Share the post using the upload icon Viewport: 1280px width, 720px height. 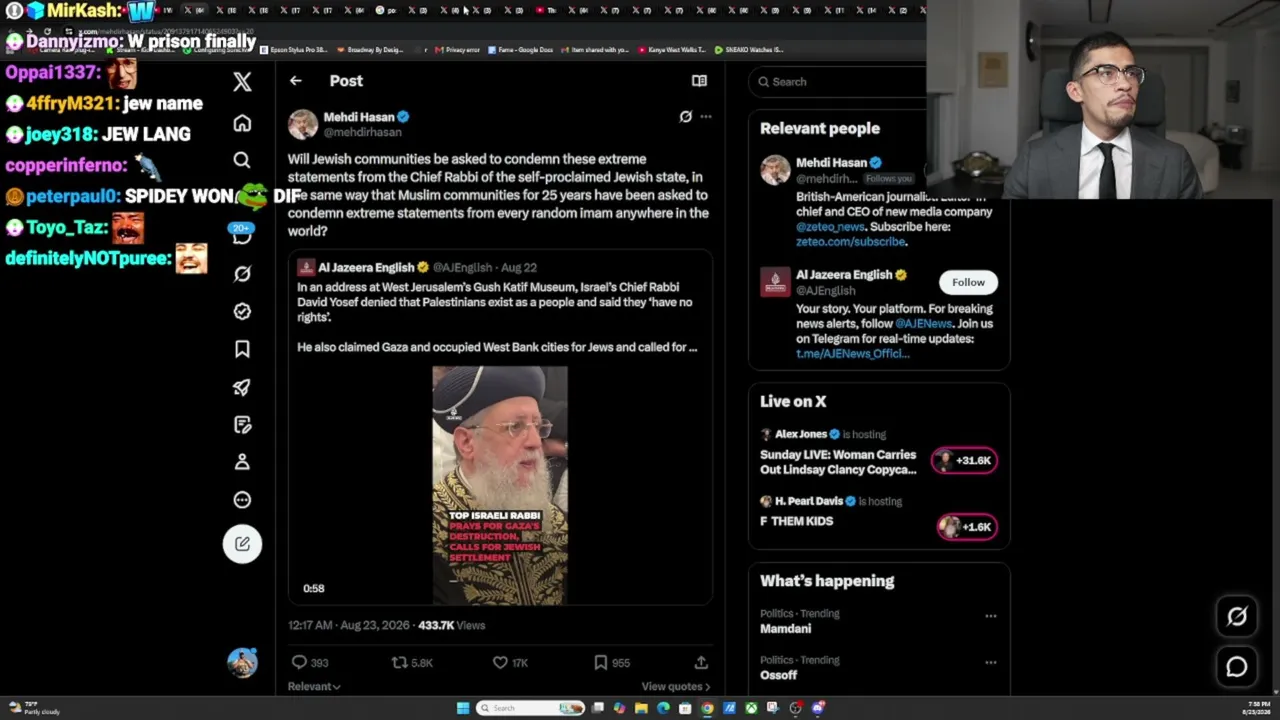pyautogui.click(x=701, y=662)
